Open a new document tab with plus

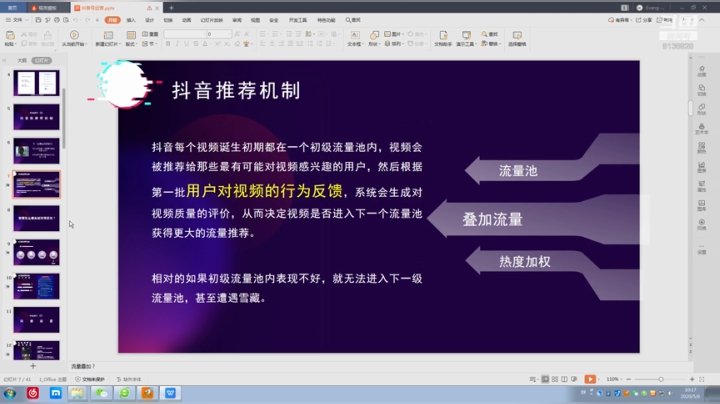171,8
